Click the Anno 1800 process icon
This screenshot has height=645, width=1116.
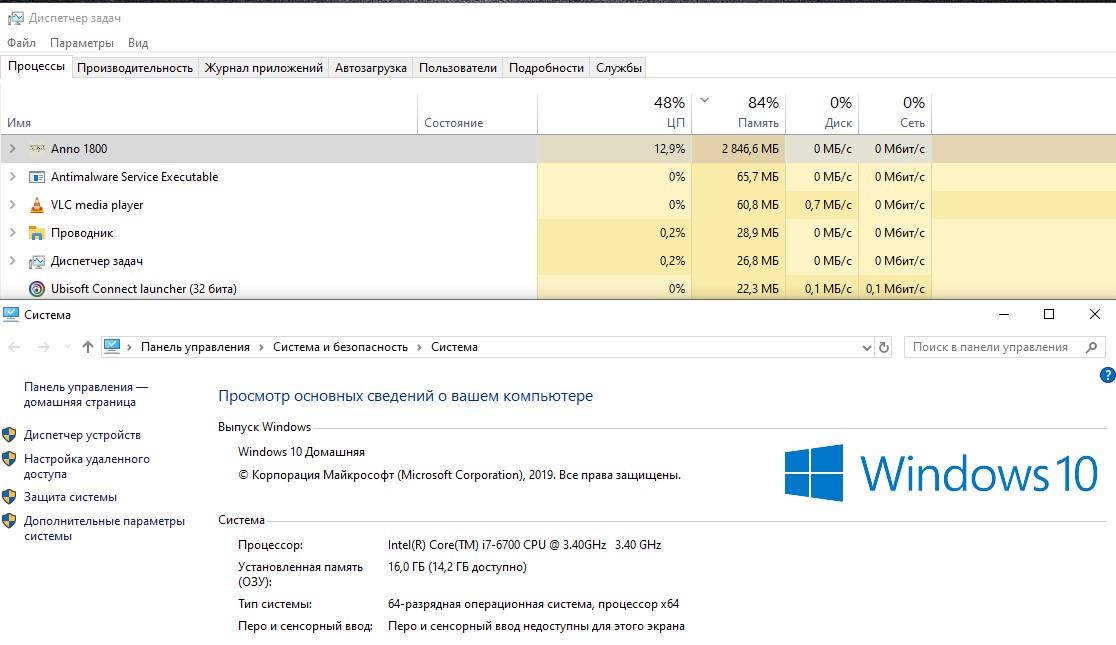click(x=36, y=149)
